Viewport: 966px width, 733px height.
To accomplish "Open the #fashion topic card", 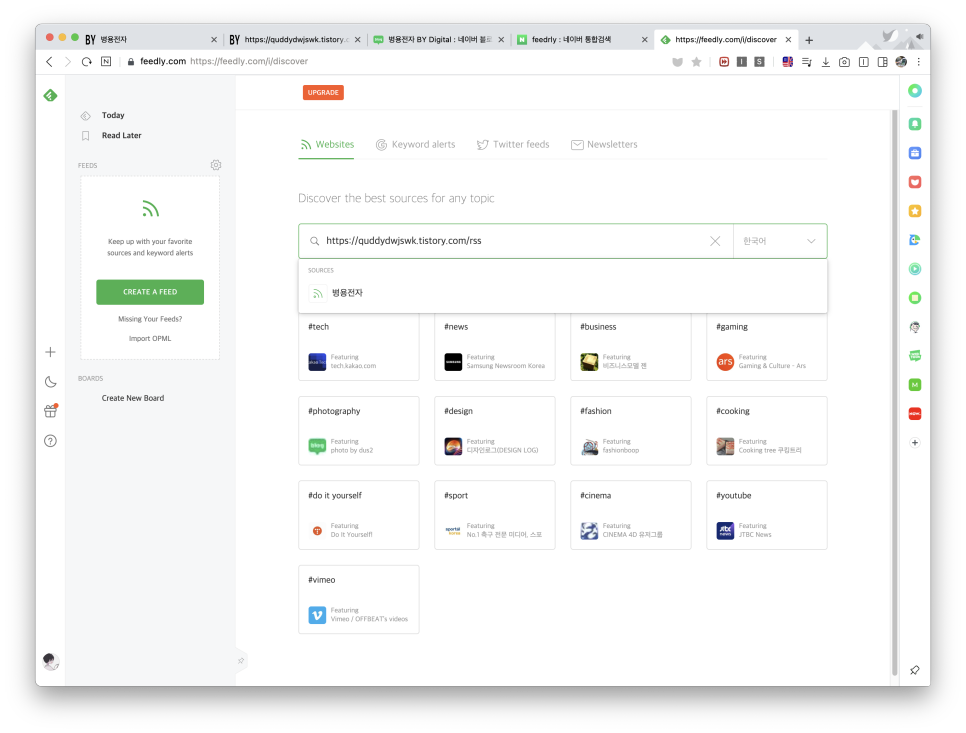I will pos(631,431).
